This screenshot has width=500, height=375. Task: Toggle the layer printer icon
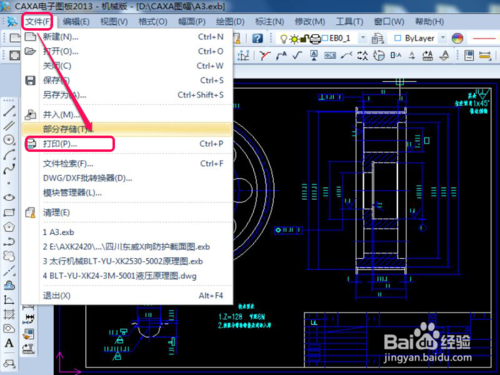tap(315, 39)
